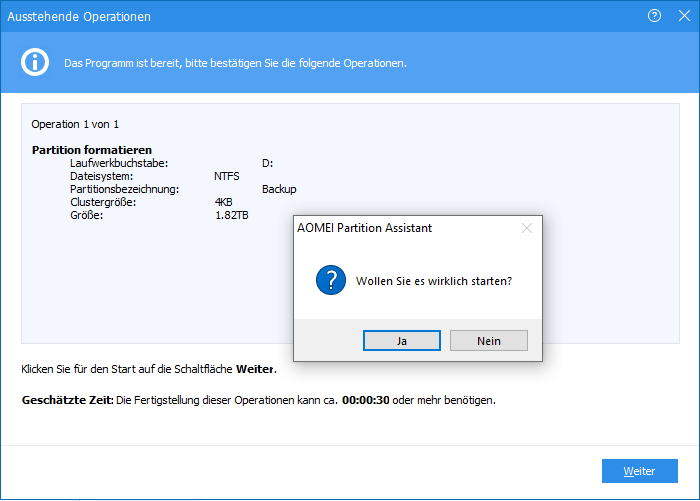Click the info icon in blue banner
The image size is (700, 501).
click(x=36, y=62)
